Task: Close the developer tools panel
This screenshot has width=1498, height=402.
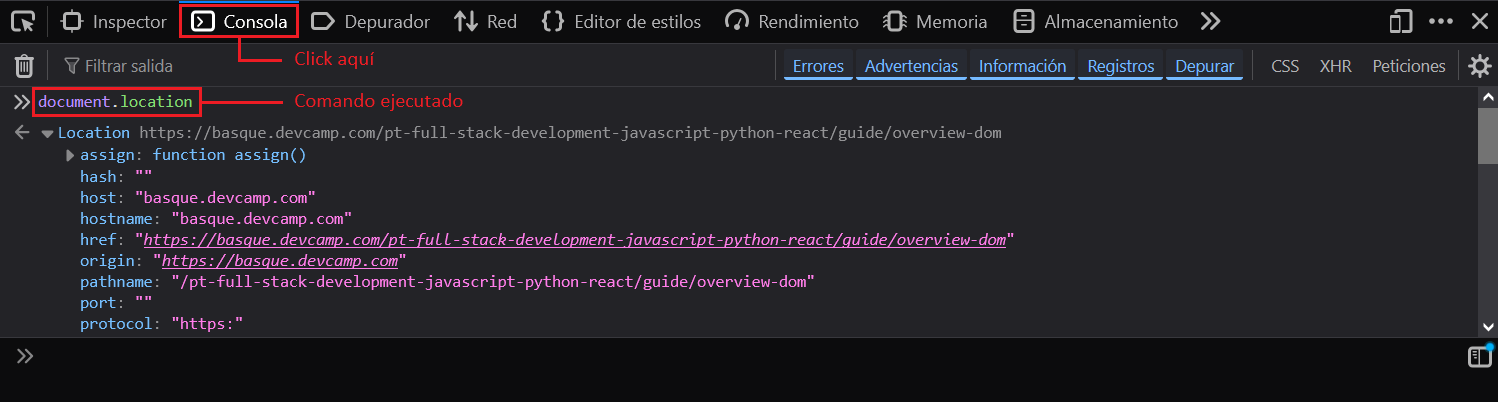Action: [x=1480, y=21]
